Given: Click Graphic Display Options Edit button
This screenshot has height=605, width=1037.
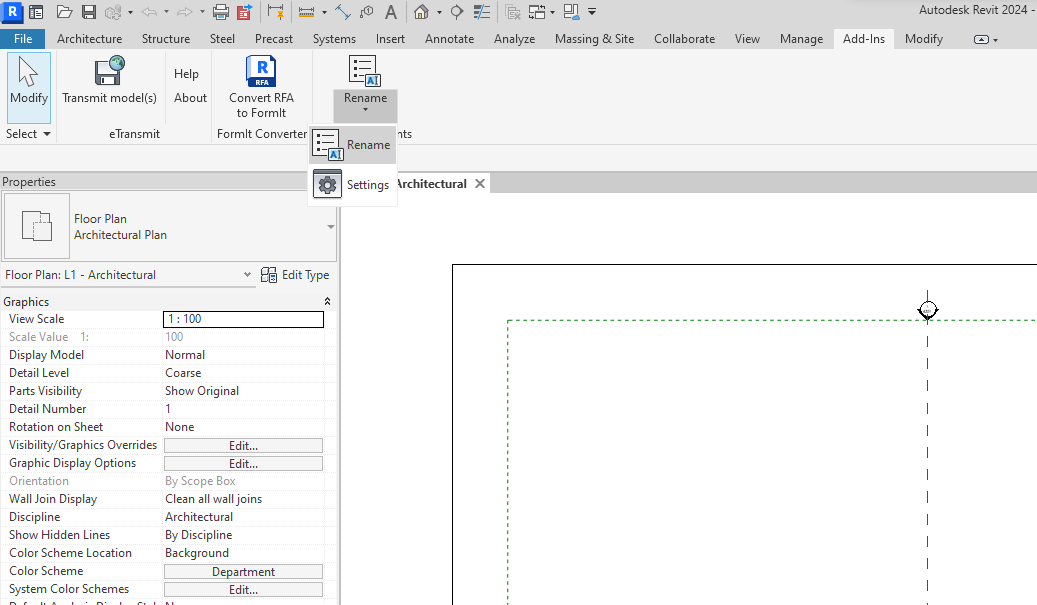Looking at the screenshot, I should click(243, 464).
